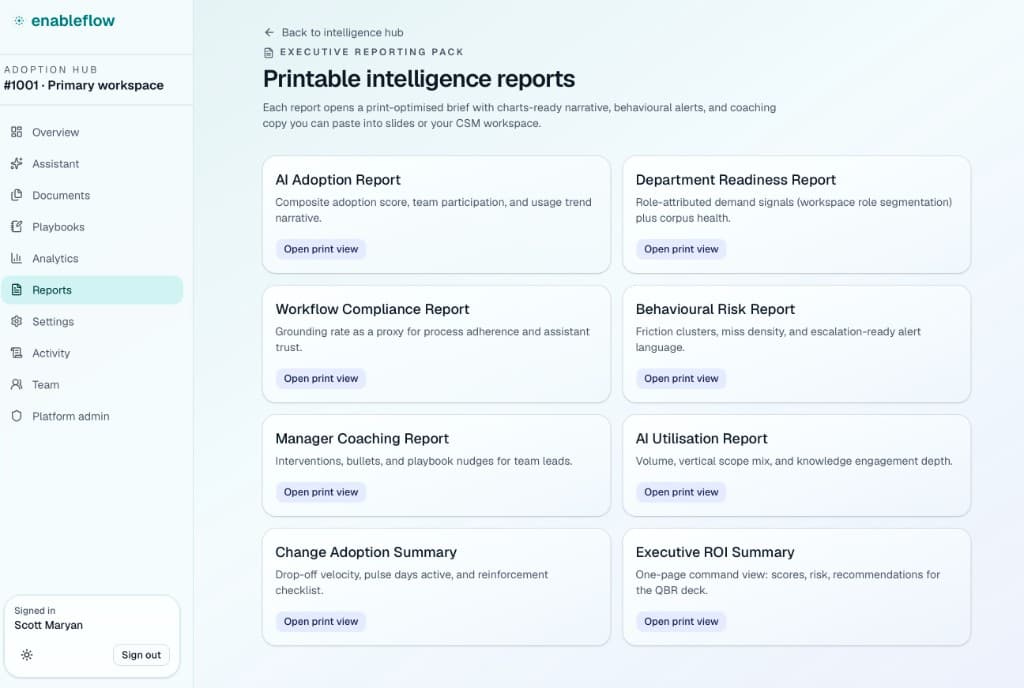Click the Sign out button

coord(141,655)
